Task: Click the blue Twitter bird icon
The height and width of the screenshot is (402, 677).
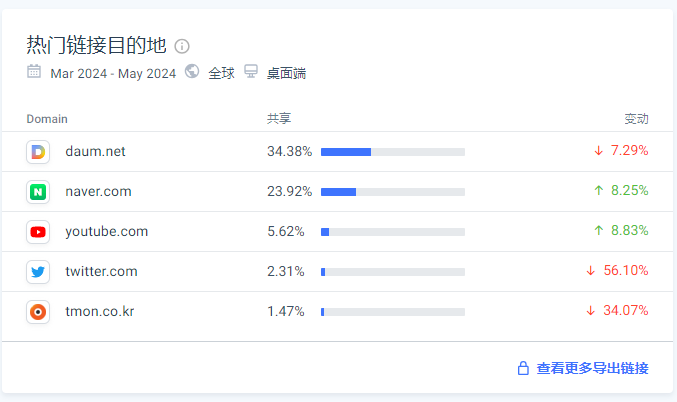Action: click(38, 272)
